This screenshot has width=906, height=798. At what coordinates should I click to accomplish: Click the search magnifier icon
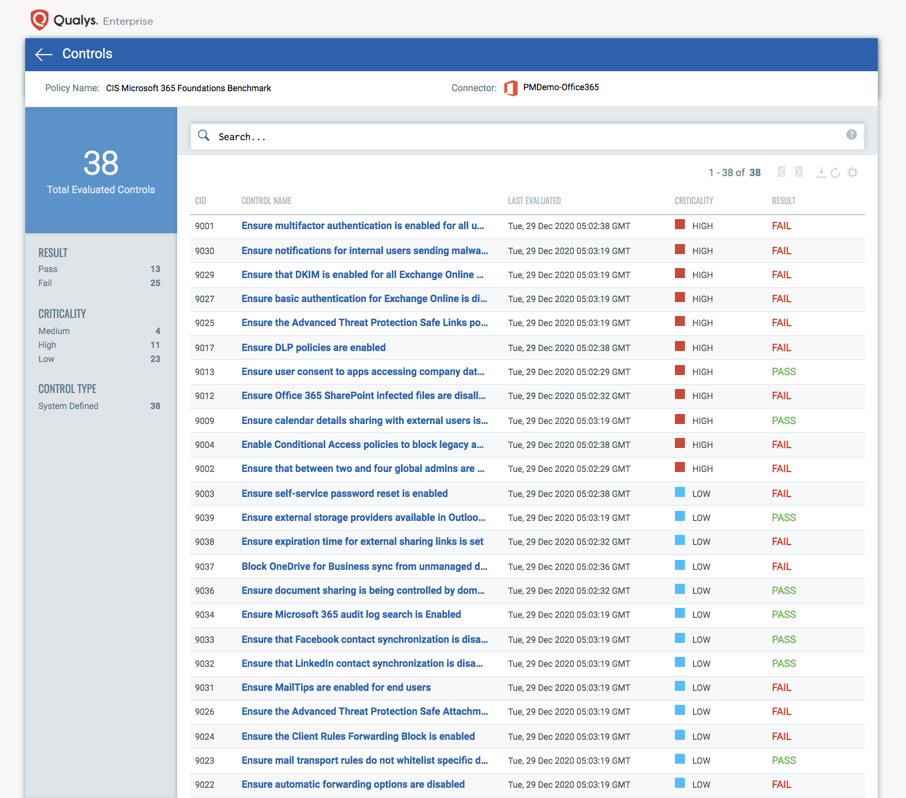tap(203, 136)
